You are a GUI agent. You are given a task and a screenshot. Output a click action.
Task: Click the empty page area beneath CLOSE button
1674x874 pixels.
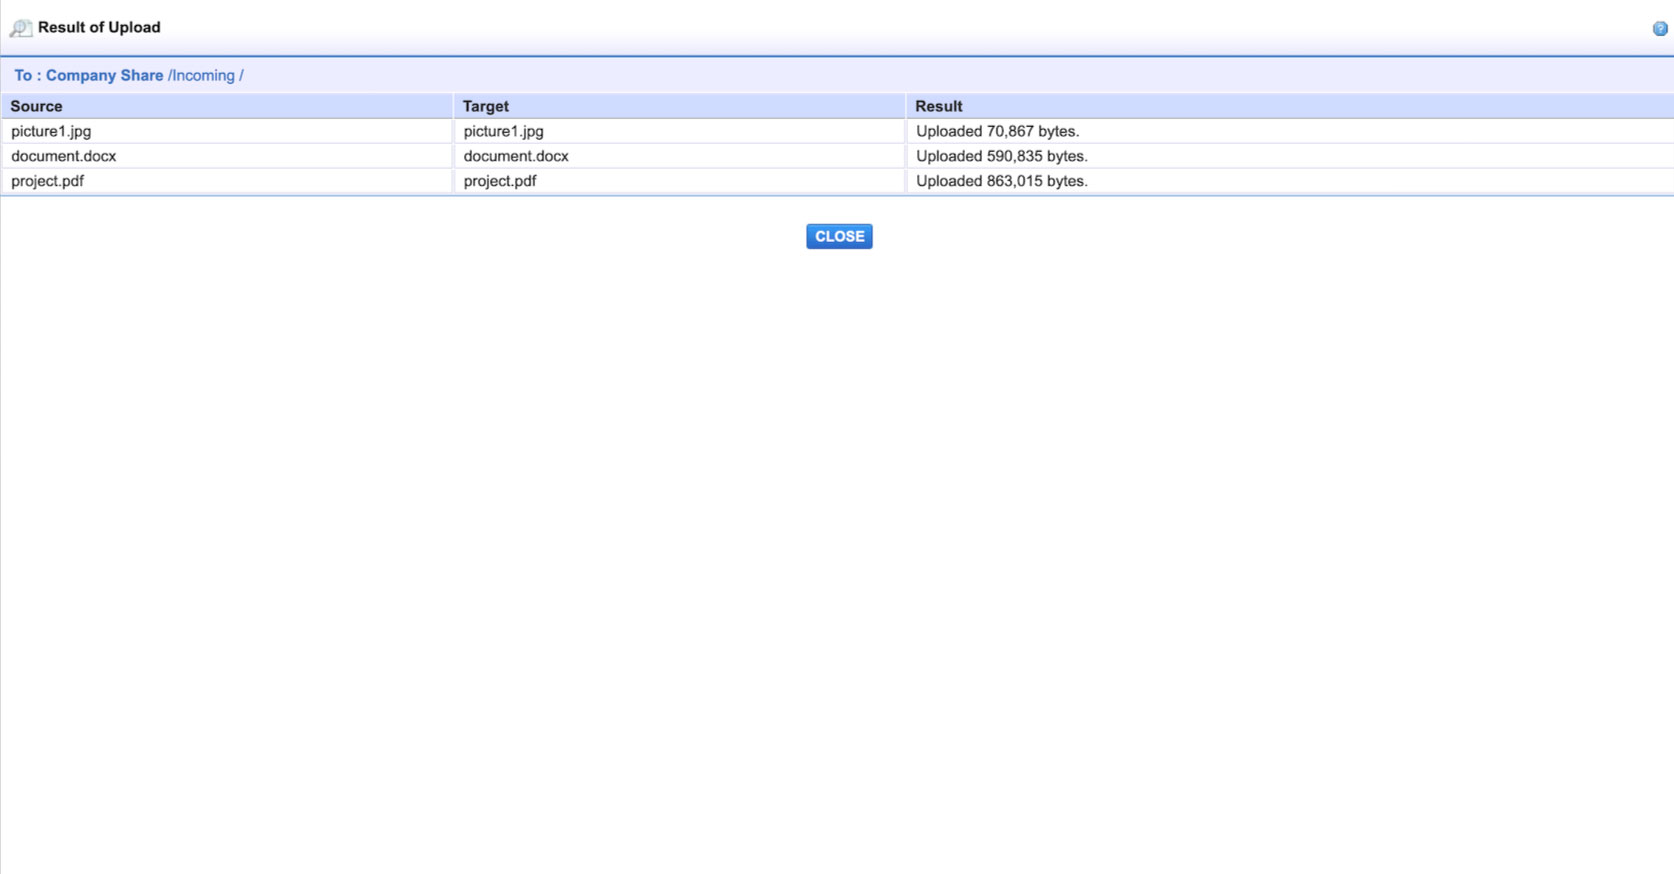(x=838, y=500)
